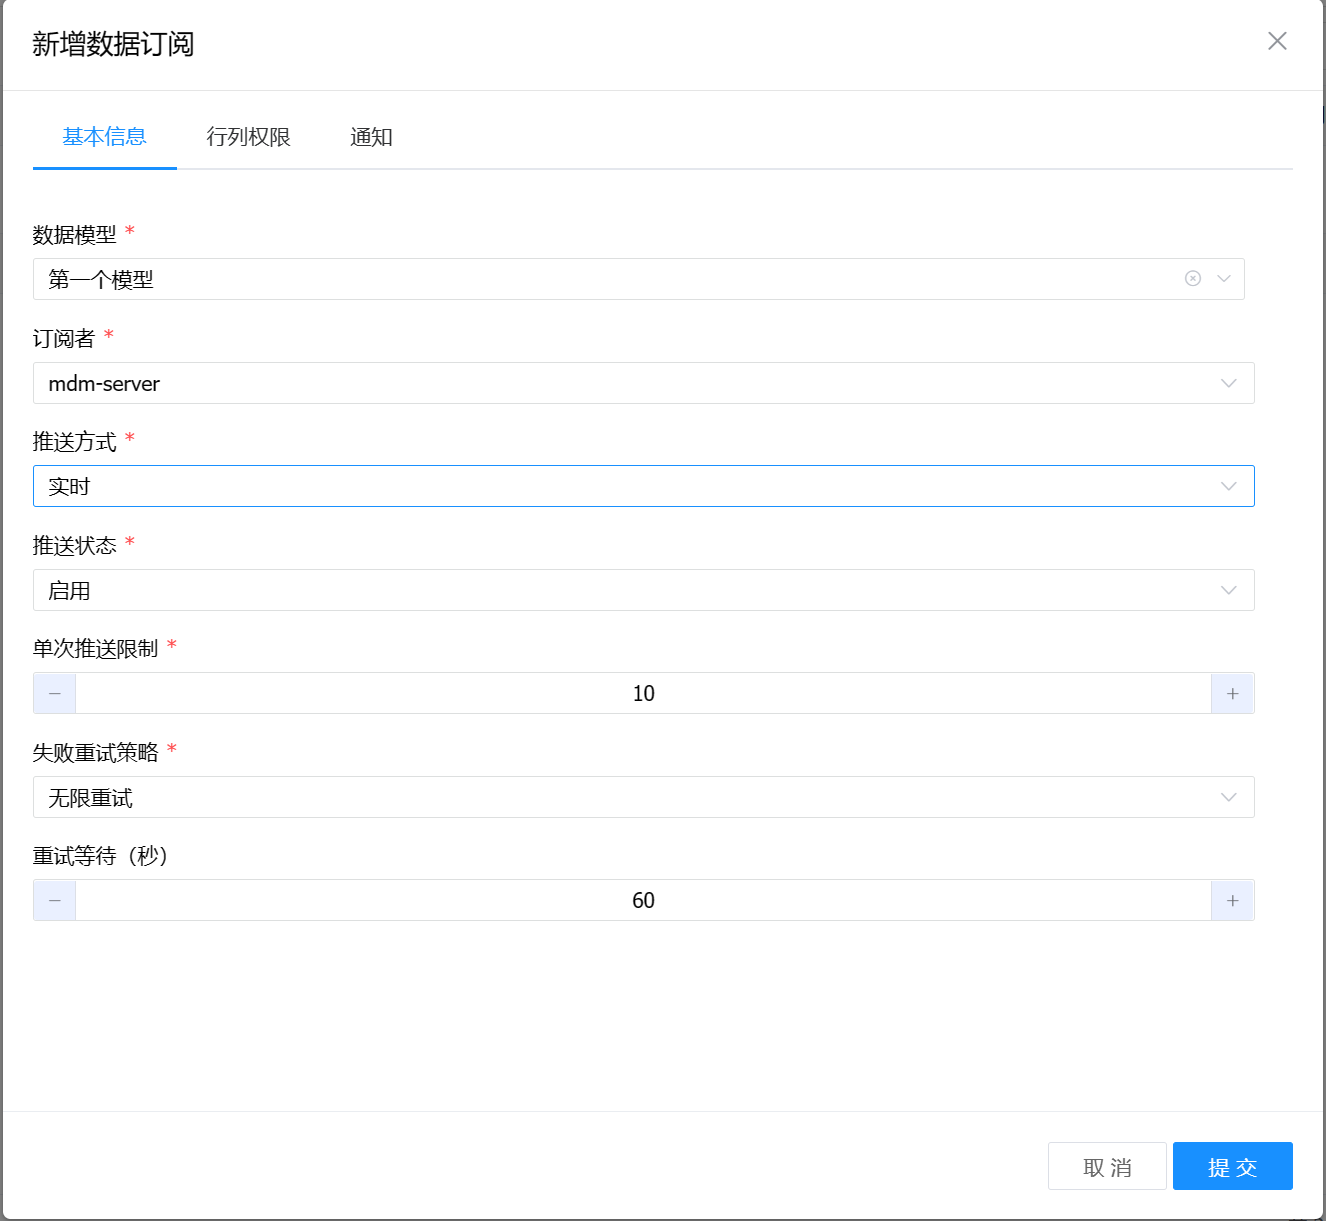
Task: Switch to the 行列权限 tab
Action: [248, 137]
